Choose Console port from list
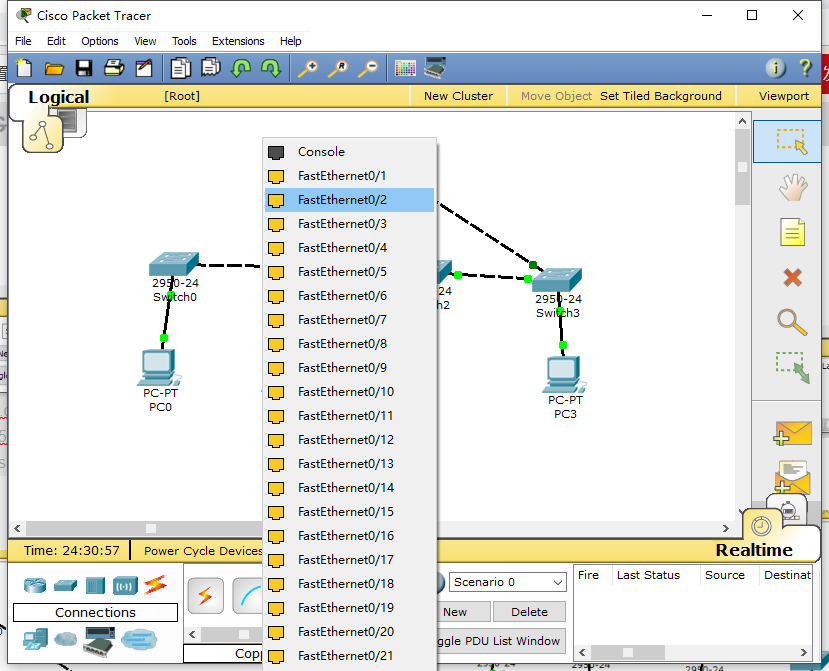This screenshot has height=671, width=829. click(x=349, y=152)
